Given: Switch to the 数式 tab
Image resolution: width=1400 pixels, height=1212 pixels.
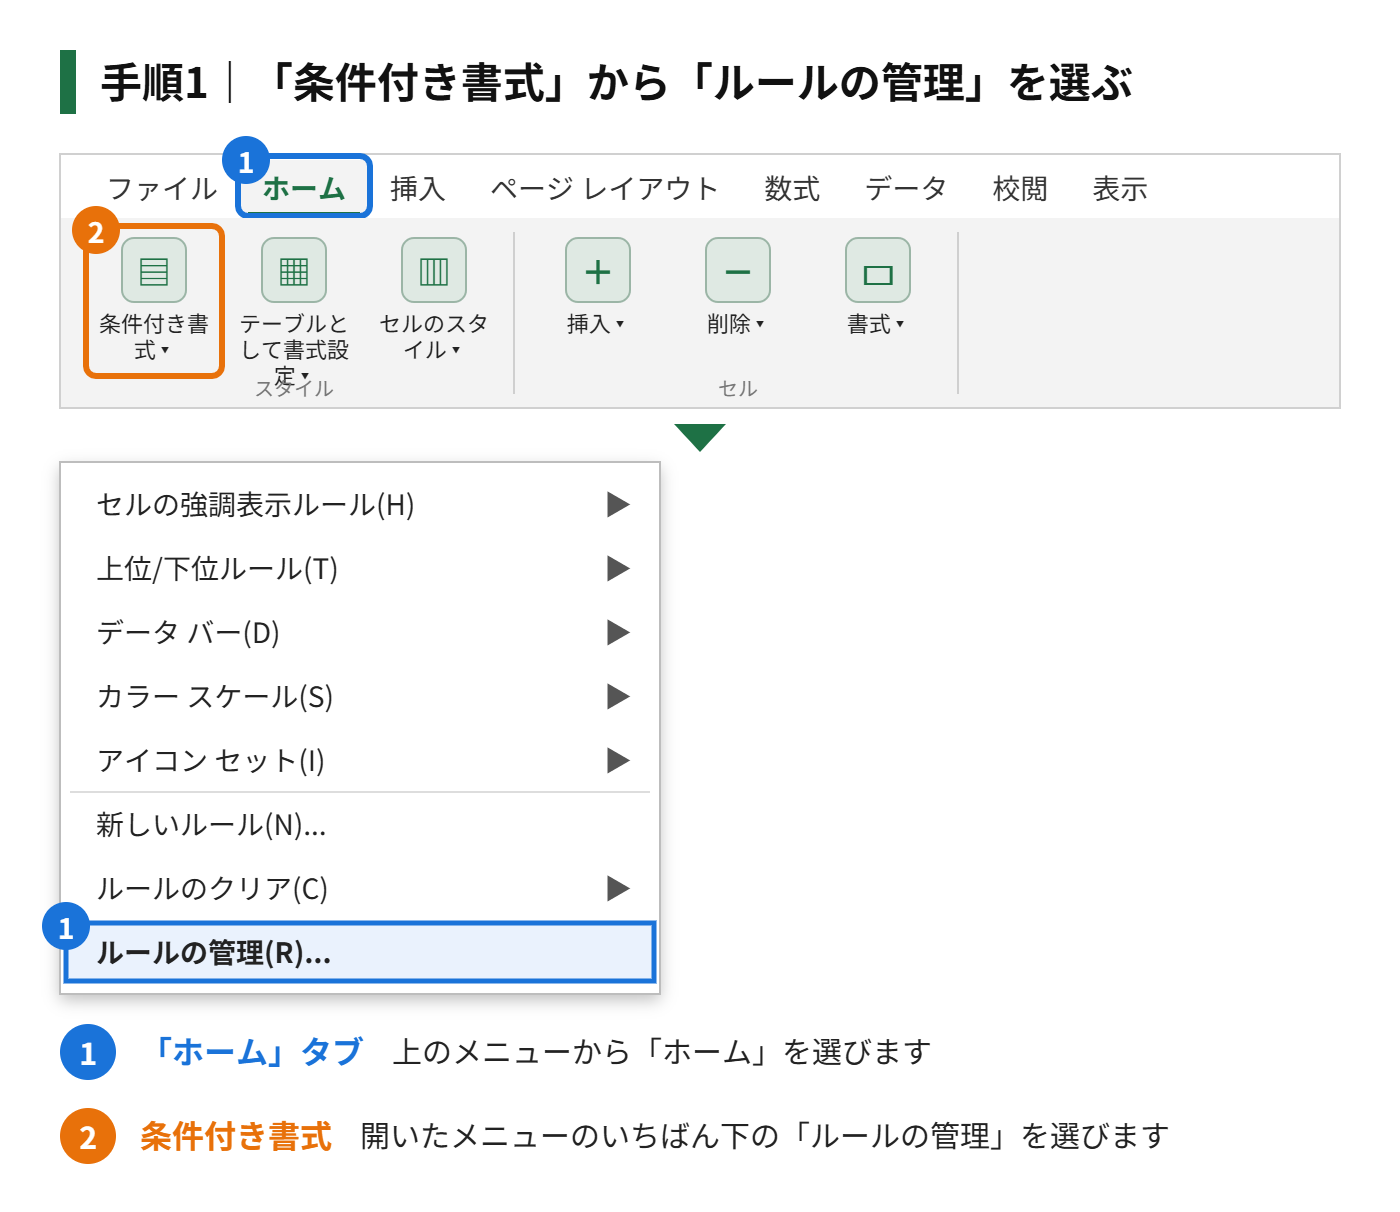Looking at the screenshot, I should 792,188.
